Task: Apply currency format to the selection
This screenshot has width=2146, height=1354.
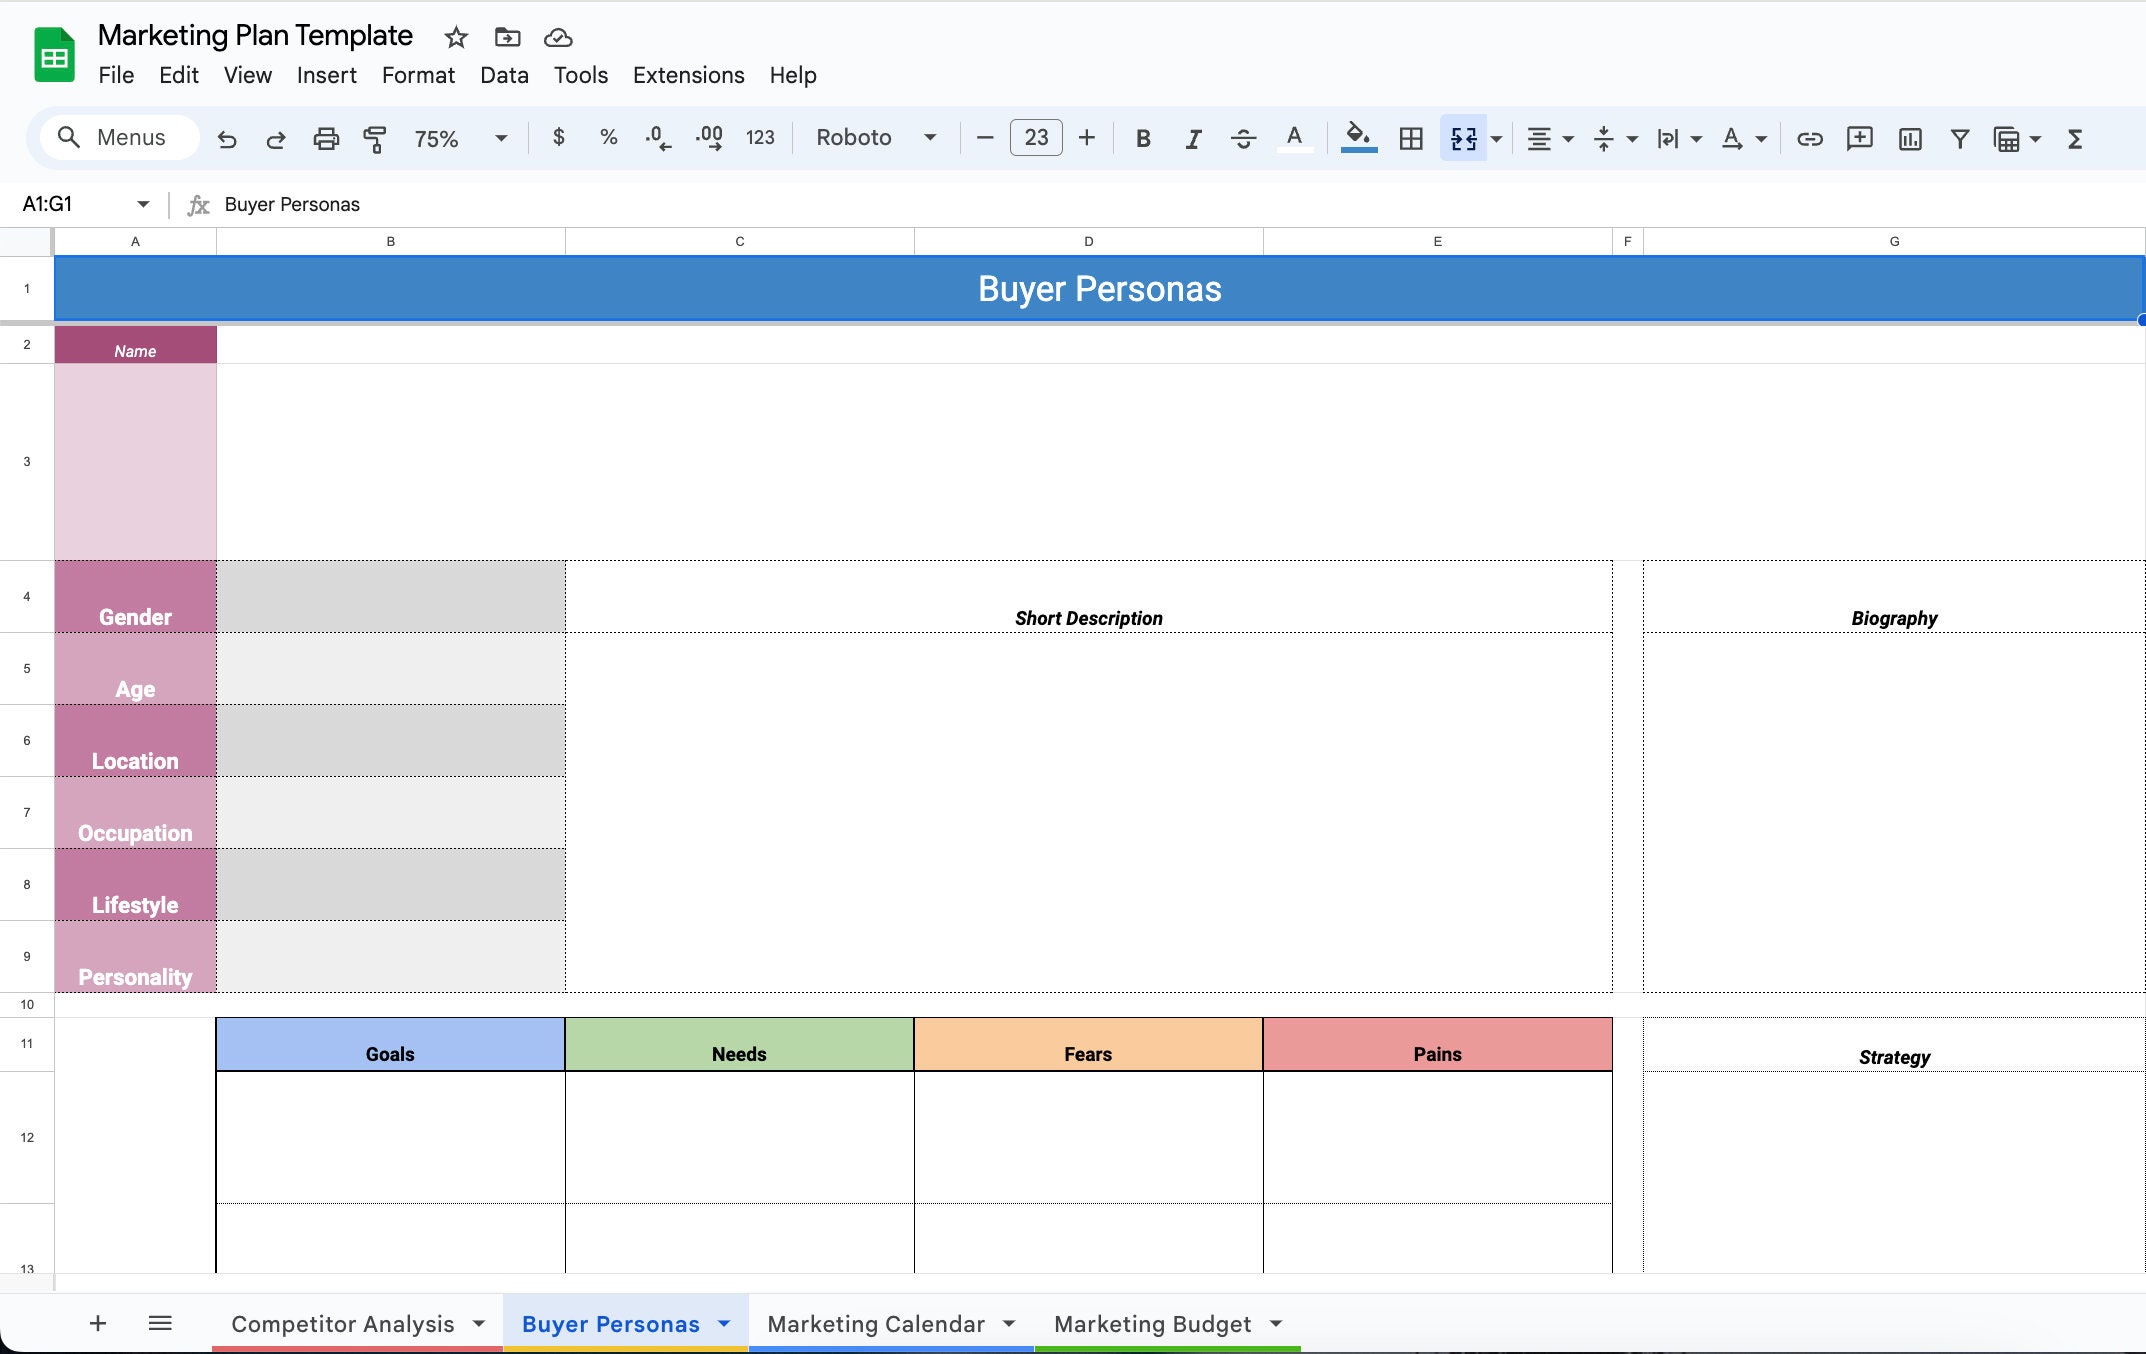Action: pos(558,138)
